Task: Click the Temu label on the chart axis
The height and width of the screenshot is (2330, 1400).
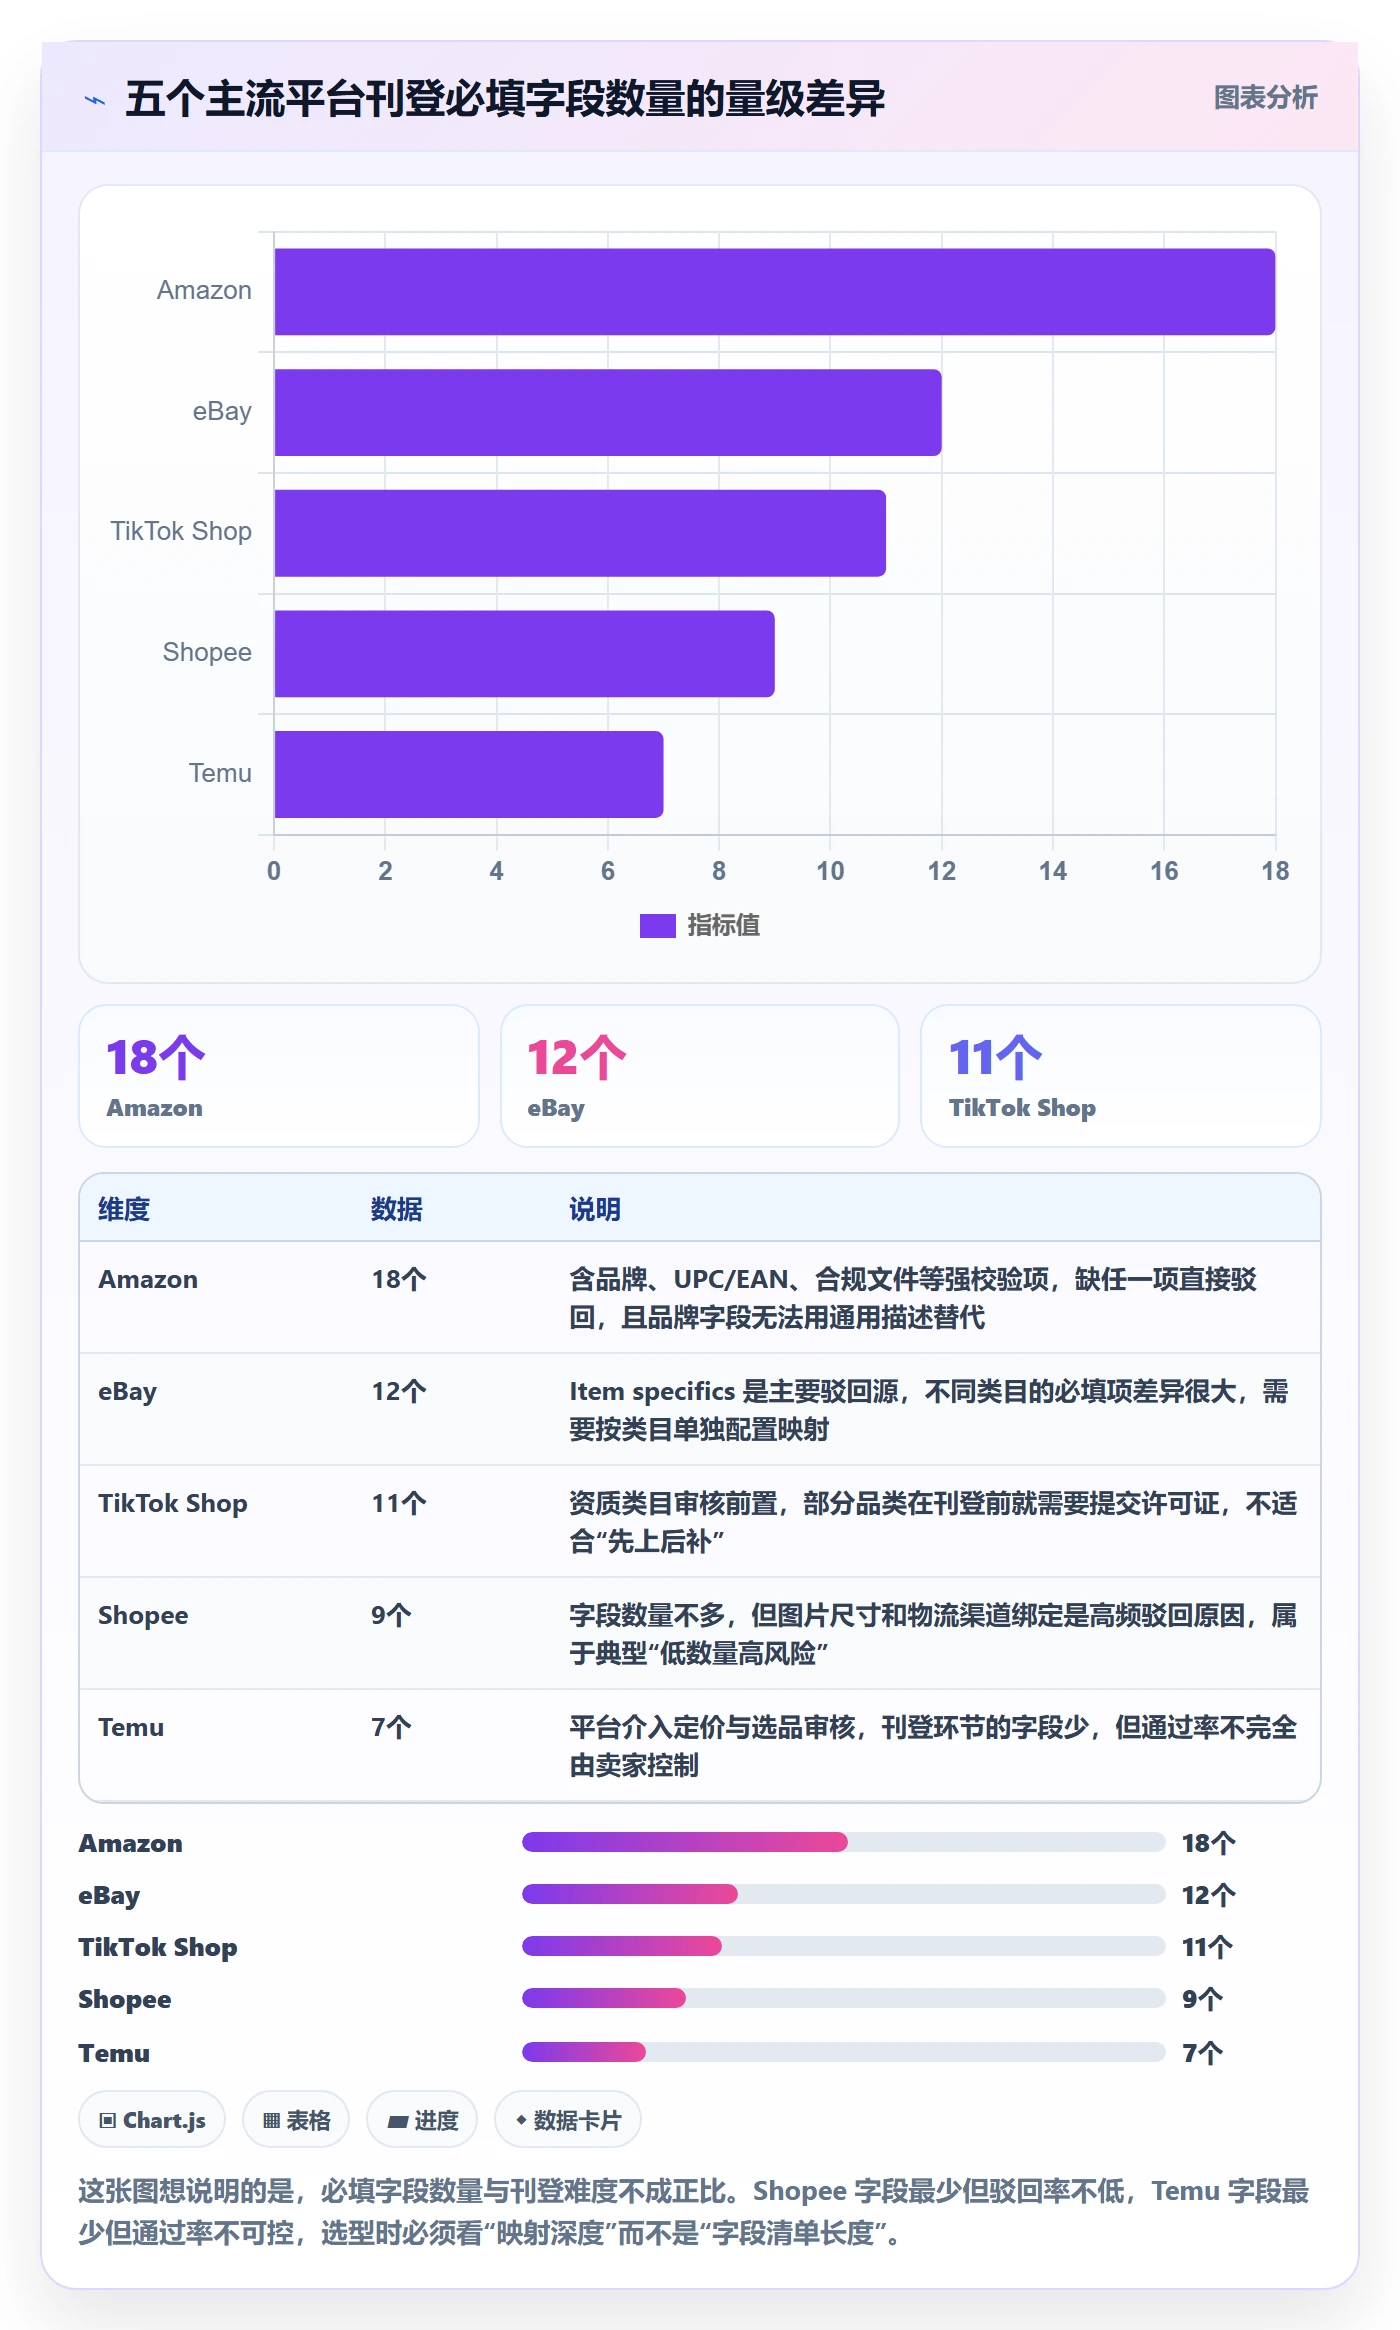Action: (220, 773)
